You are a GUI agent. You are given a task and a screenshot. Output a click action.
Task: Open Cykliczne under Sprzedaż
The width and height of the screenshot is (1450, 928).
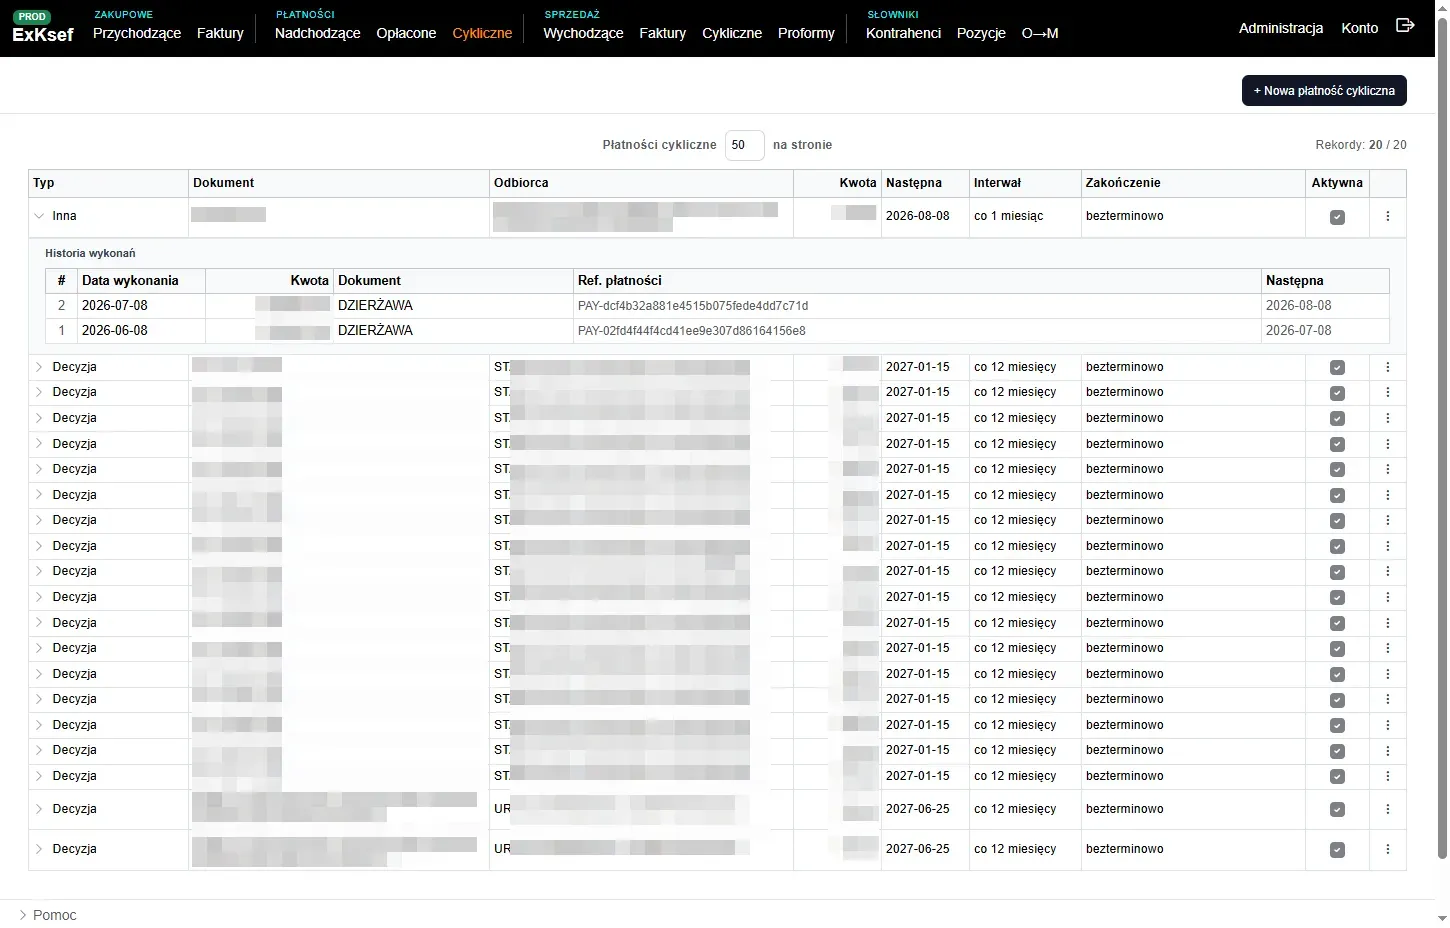click(x=732, y=33)
